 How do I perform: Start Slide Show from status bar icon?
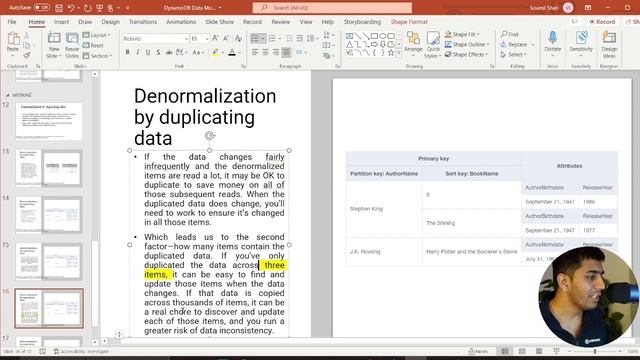[556, 351]
